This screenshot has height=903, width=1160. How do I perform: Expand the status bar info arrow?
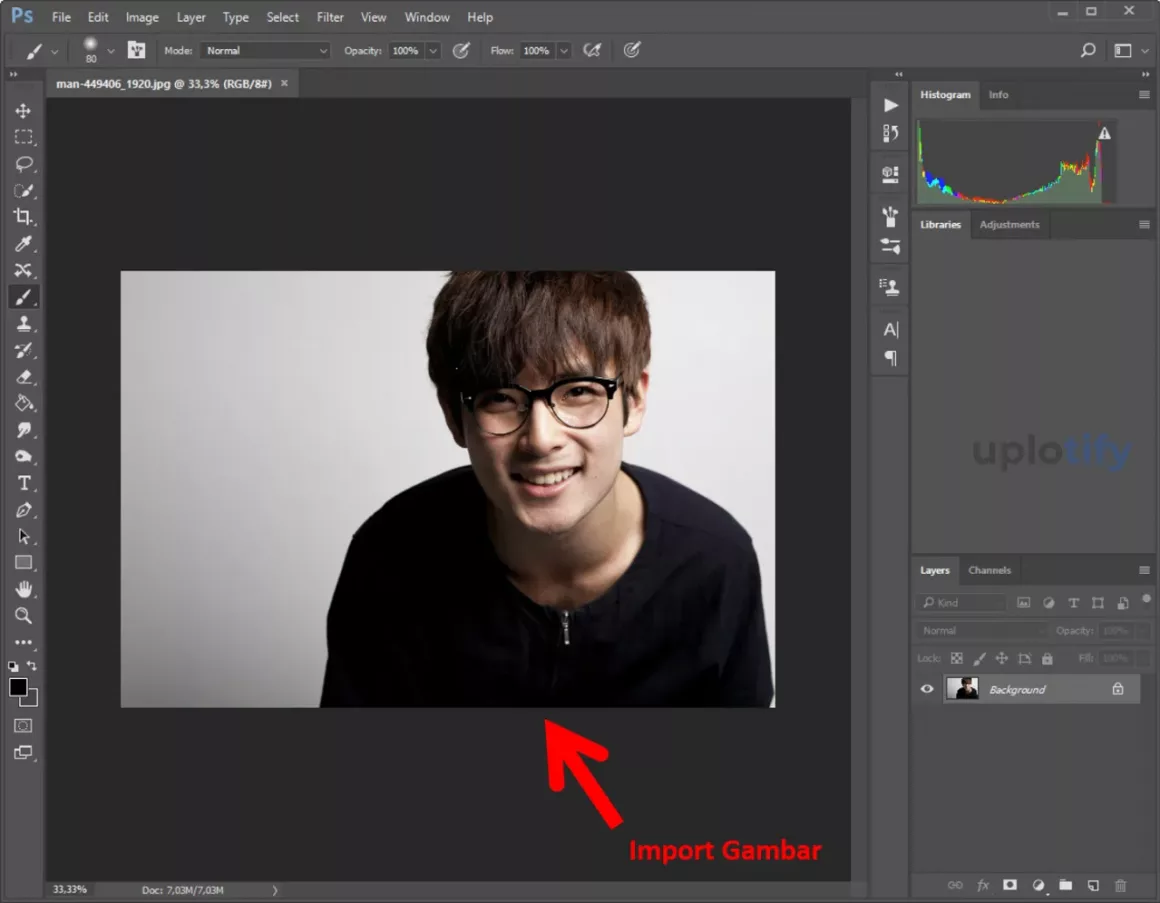pos(274,890)
